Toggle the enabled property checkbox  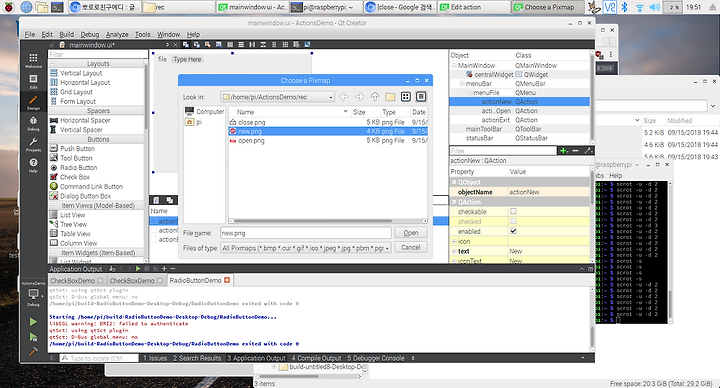pos(513,231)
